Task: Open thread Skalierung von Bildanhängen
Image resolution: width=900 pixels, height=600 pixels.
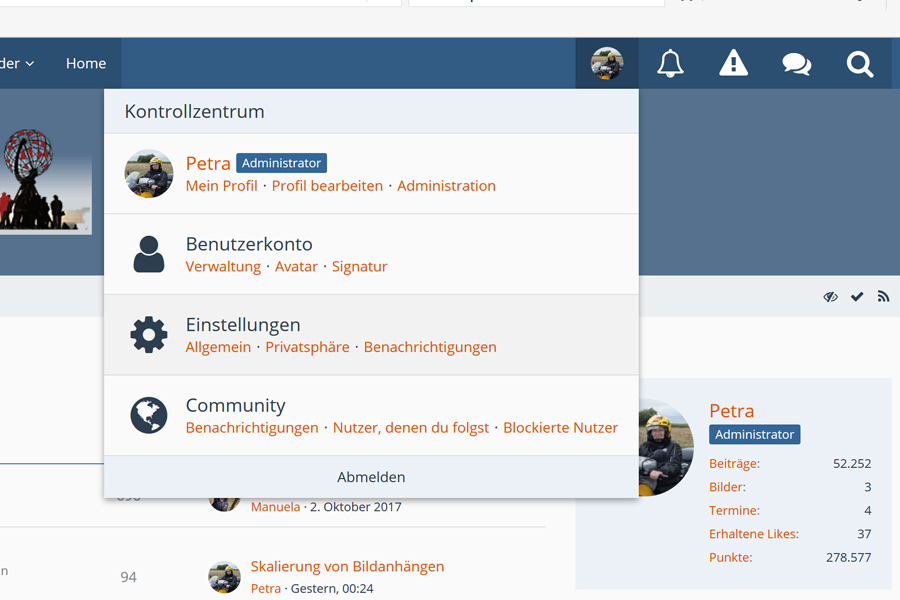Action: pyautogui.click(x=347, y=567)
